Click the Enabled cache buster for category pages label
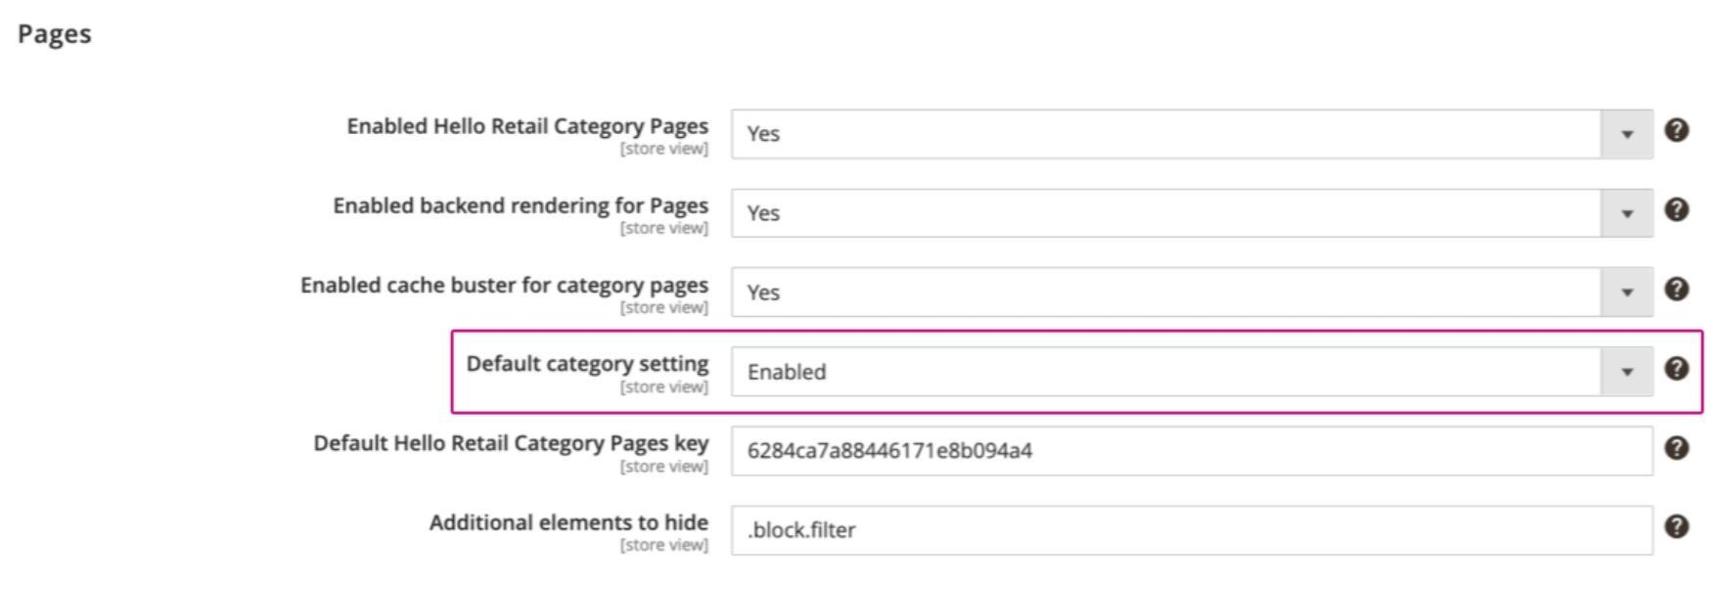This screenshot has width=1720, height=591. pos(504,285)
